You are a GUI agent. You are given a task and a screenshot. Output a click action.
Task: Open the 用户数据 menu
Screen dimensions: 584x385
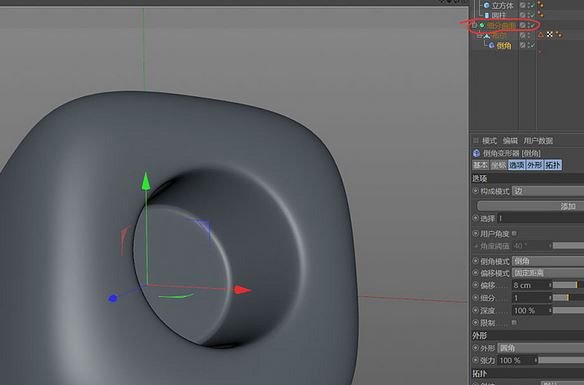(x=538, y=141)
